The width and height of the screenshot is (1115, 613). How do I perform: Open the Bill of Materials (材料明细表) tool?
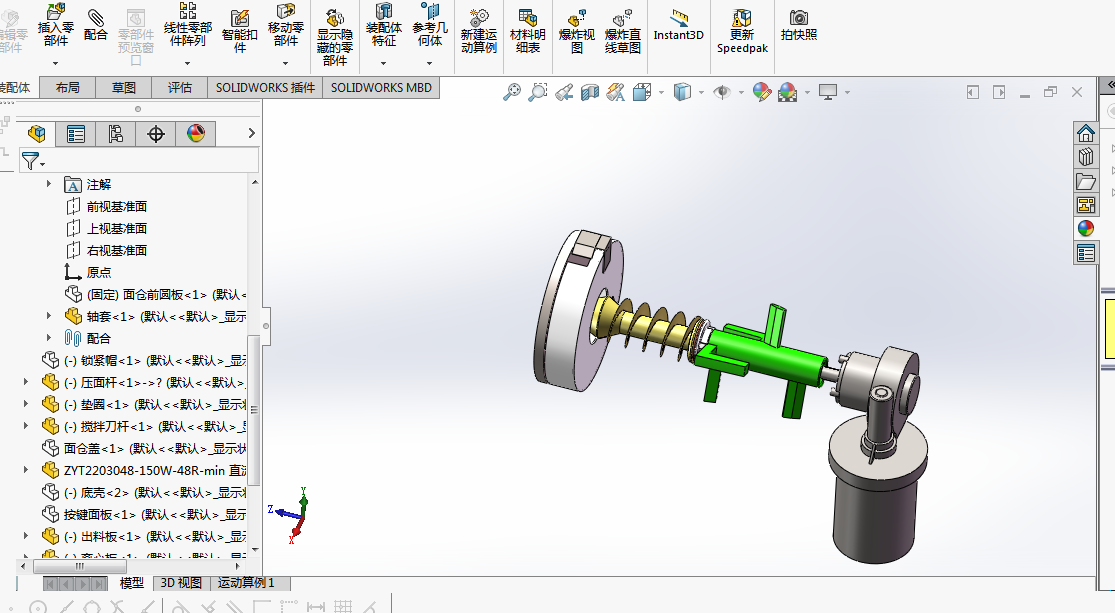coord(528,31)
